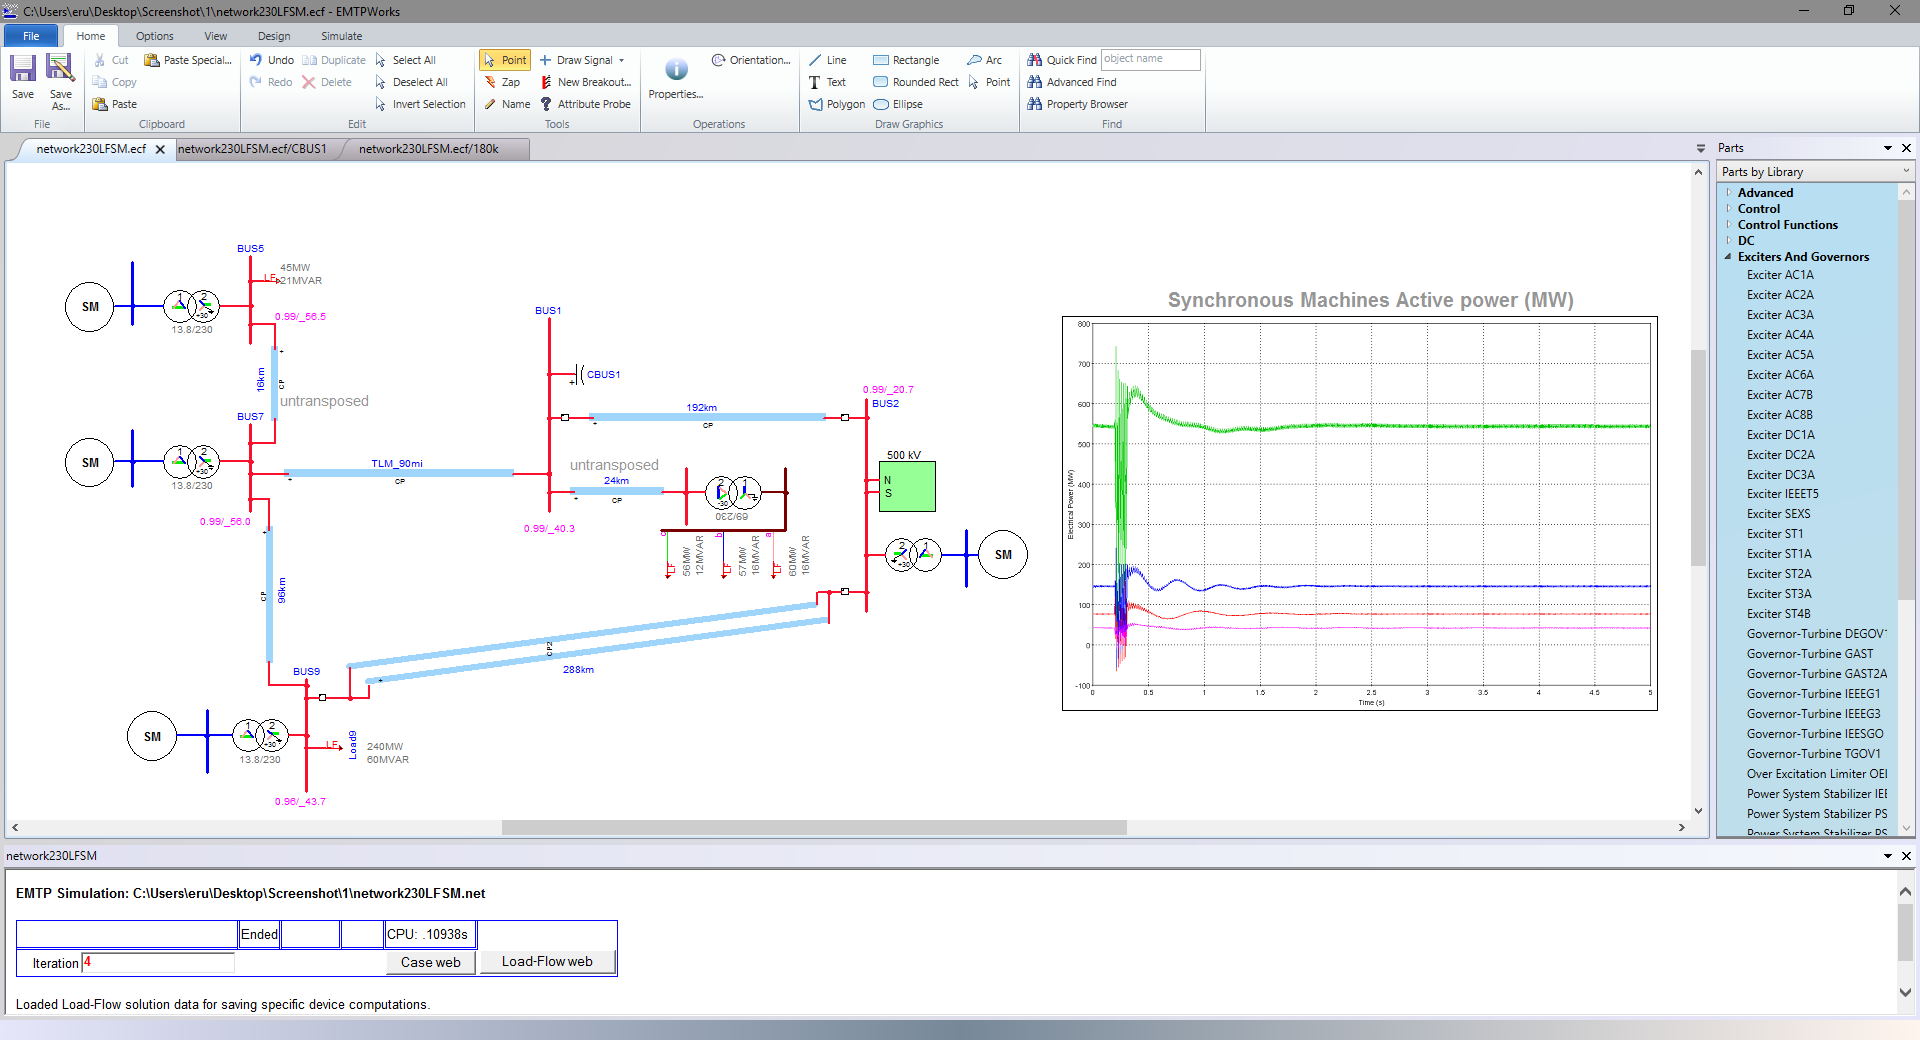Screen dimensions: 1920x1040
Task: Open the Simulate ribbon tab
Action: click(341, 36)
